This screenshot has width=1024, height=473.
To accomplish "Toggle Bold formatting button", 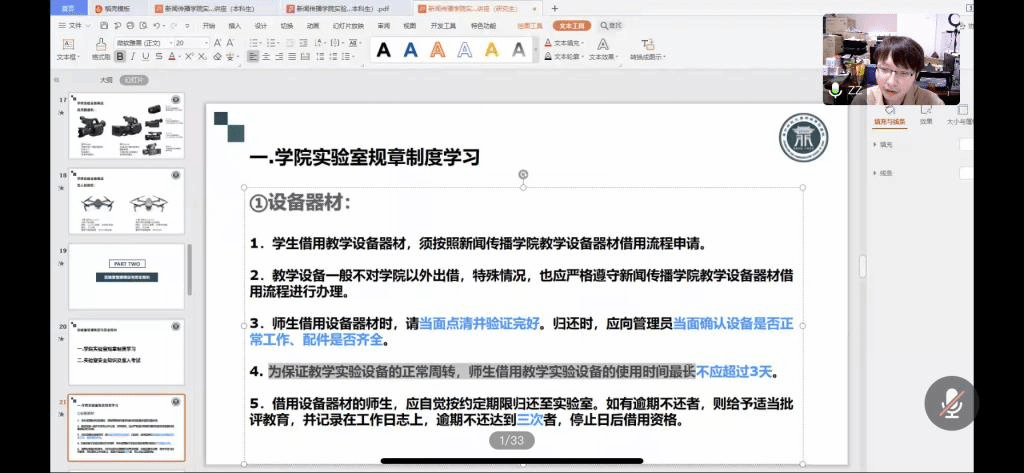I will (x=120, y=57).
